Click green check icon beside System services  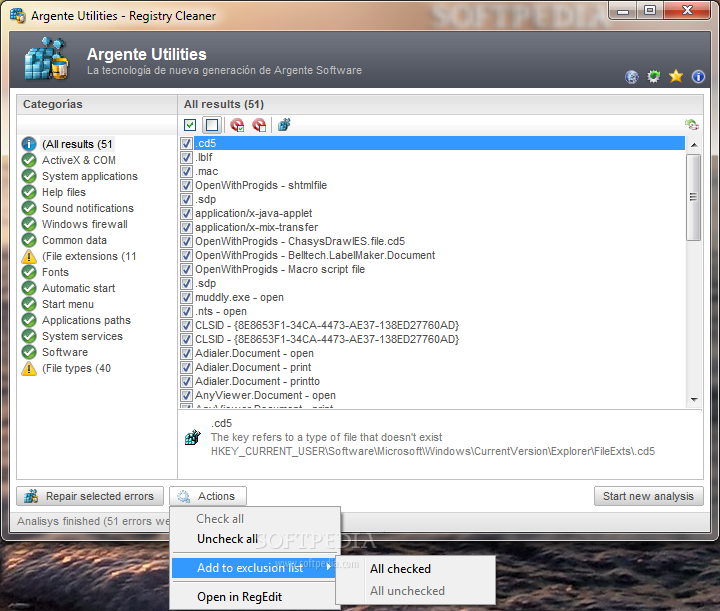(29, 336)
